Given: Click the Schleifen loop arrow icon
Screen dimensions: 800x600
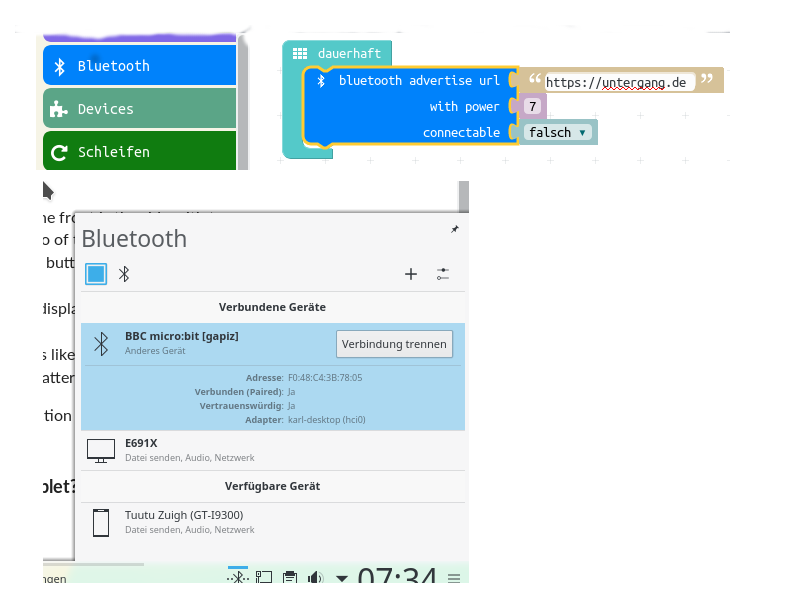Looking at the screenshot, I should tap(59, 152).
